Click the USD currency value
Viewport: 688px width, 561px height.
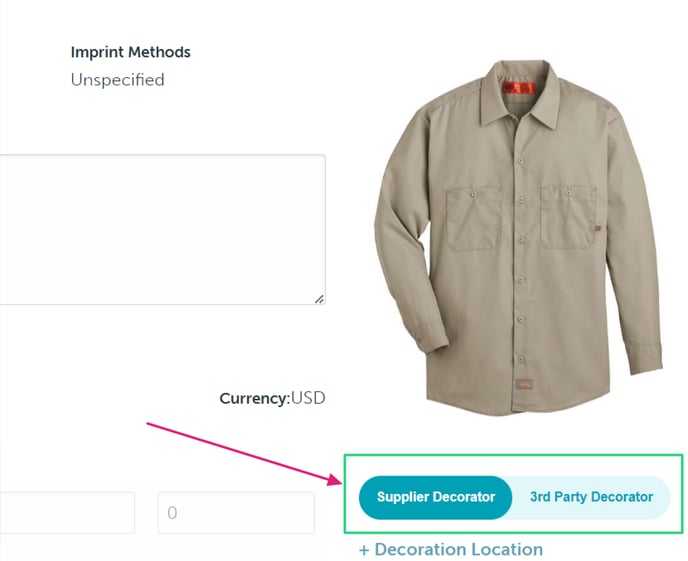coord(308,398)
